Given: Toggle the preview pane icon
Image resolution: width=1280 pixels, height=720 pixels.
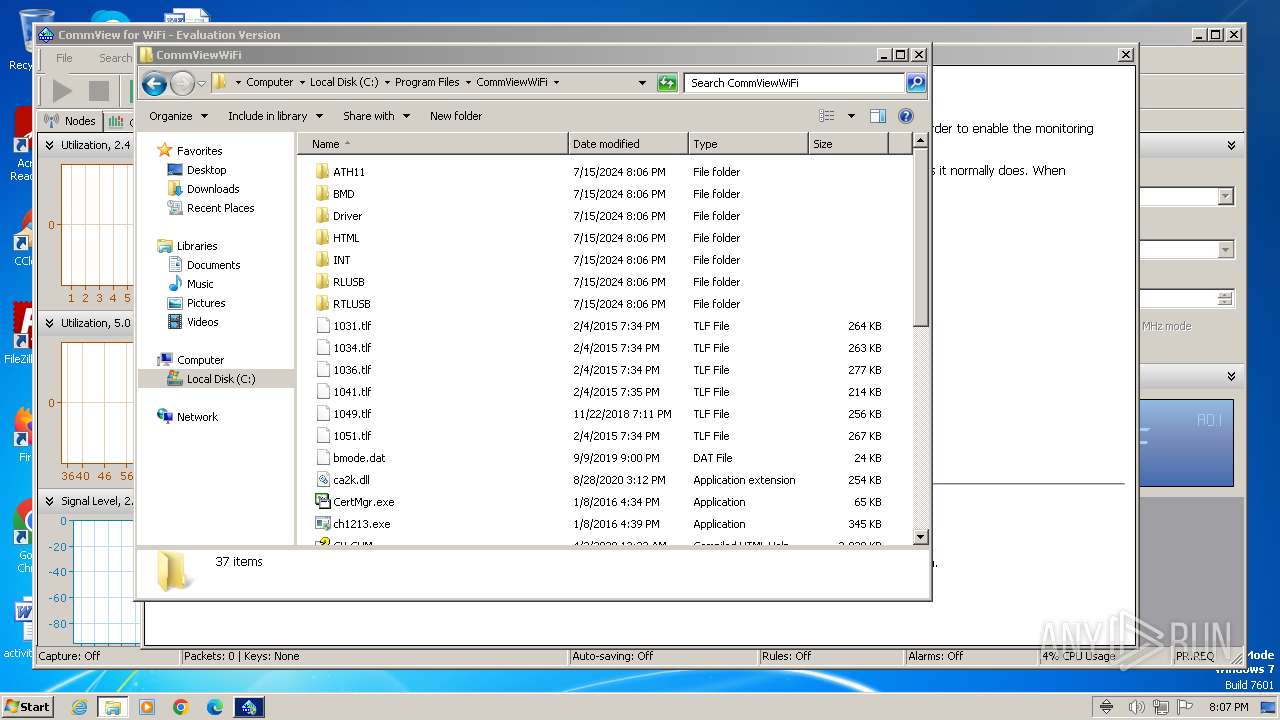Looking at the screenshot, I should [877, 116].
